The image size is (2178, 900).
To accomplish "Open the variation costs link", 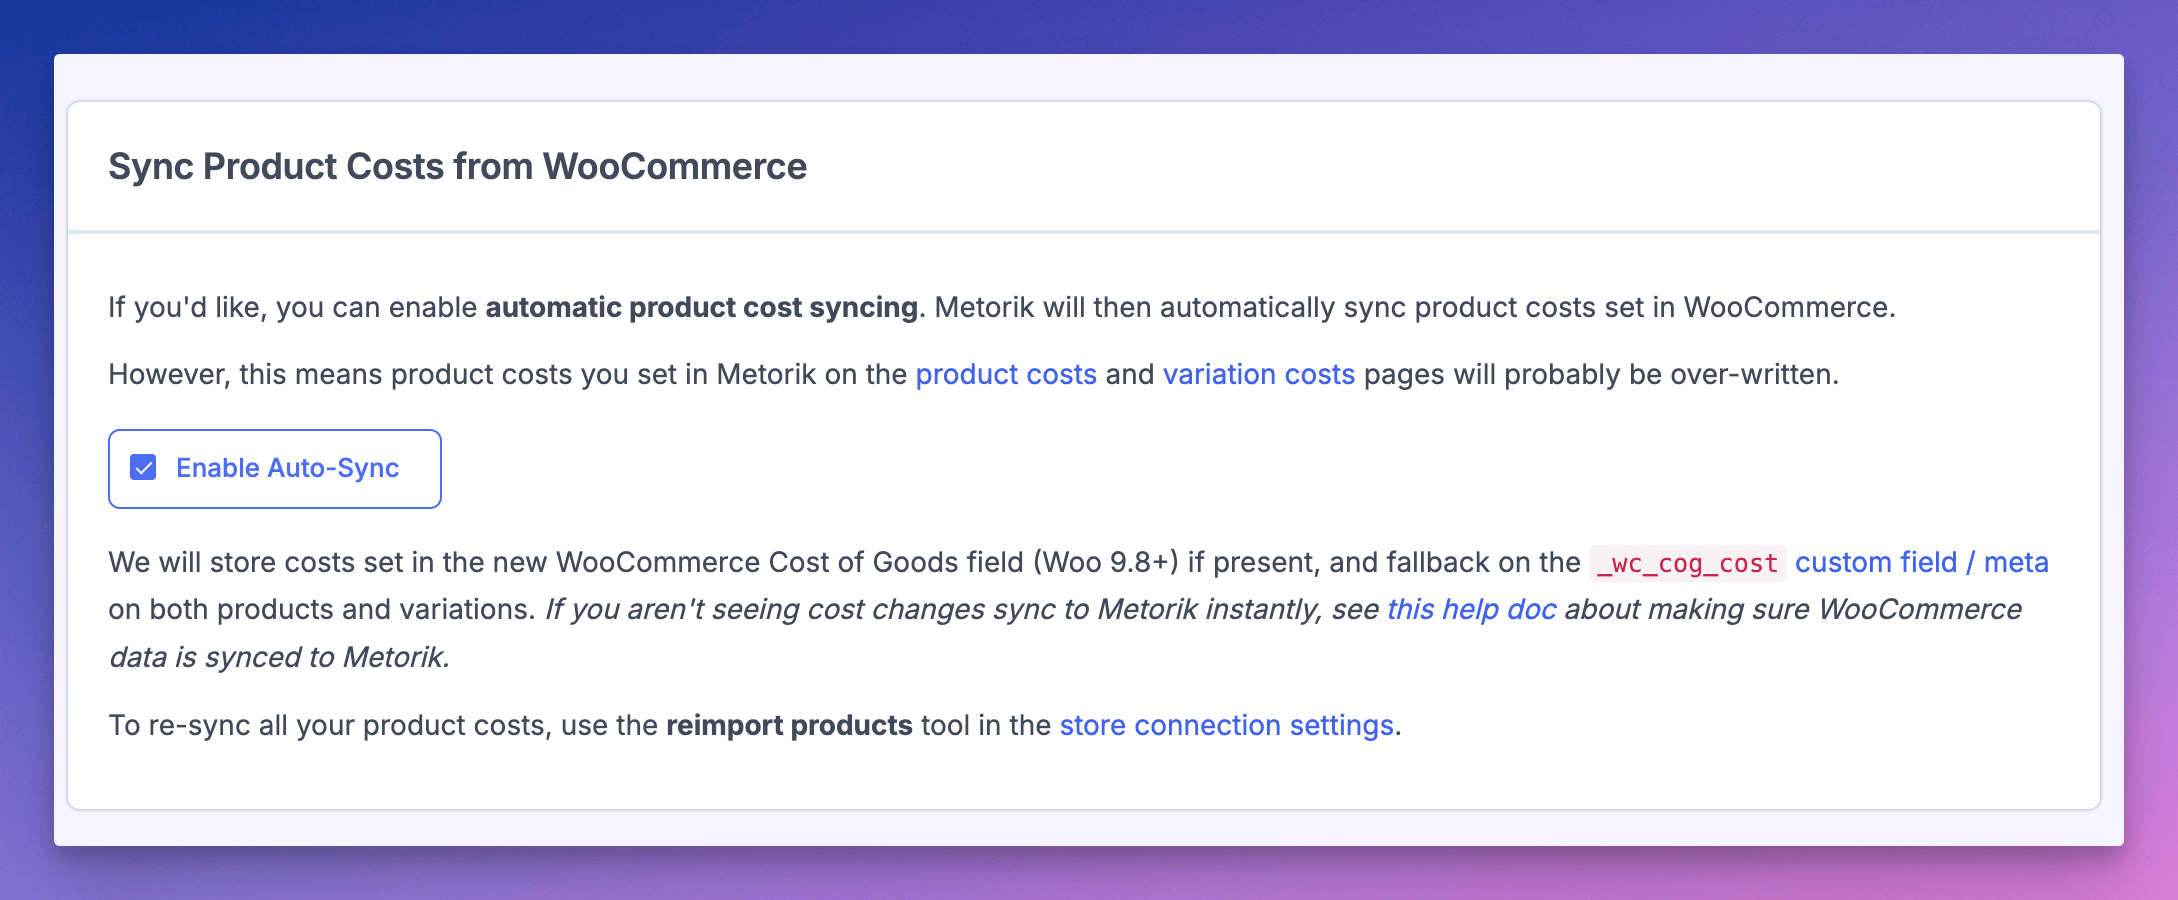I will (x=1258, y=374).
